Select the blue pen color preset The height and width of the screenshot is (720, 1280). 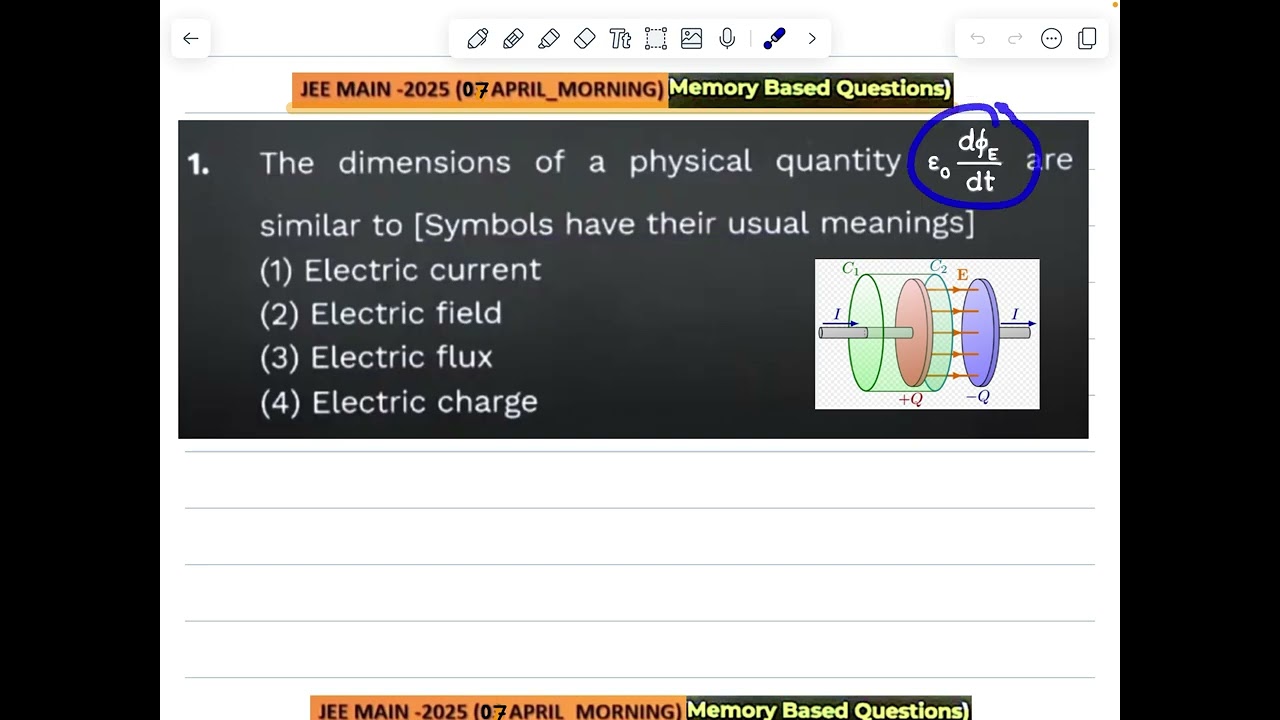(774, 39)
